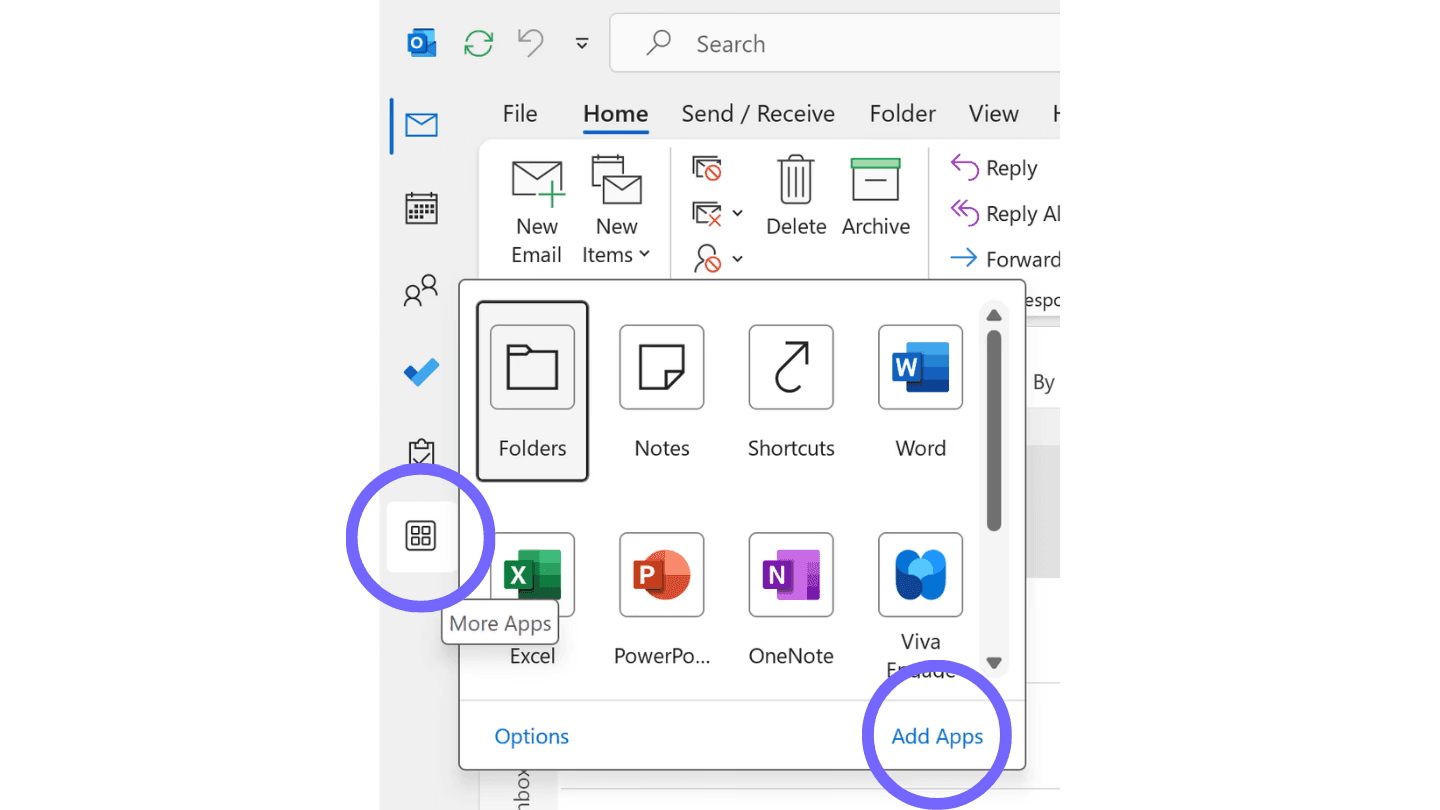The image size is (1440, 810).
Task: Open the Notes app tile
Action: (662, 391)
